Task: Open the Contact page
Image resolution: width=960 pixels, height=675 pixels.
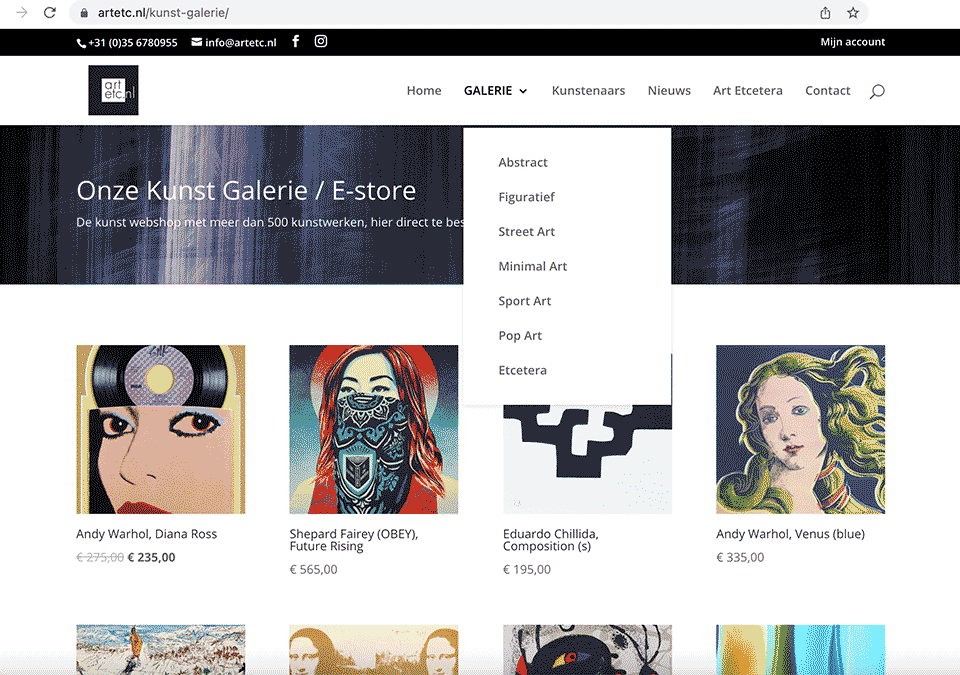Action: pyautogui.click(x=828, y=91)
